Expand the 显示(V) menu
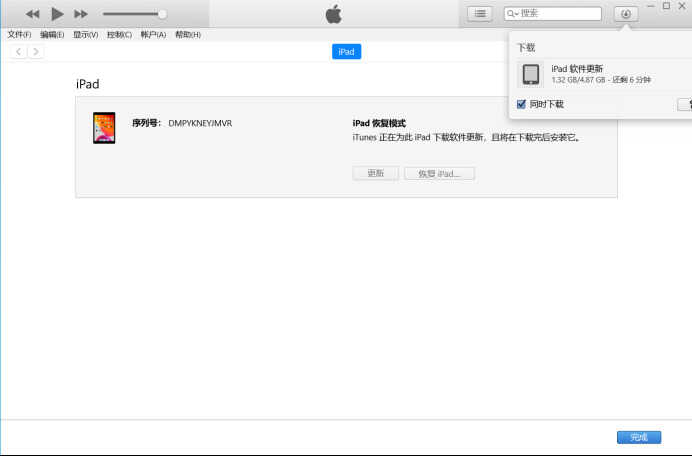The height and width of the screenshot is (456, 692). click(x=85, y=35)
